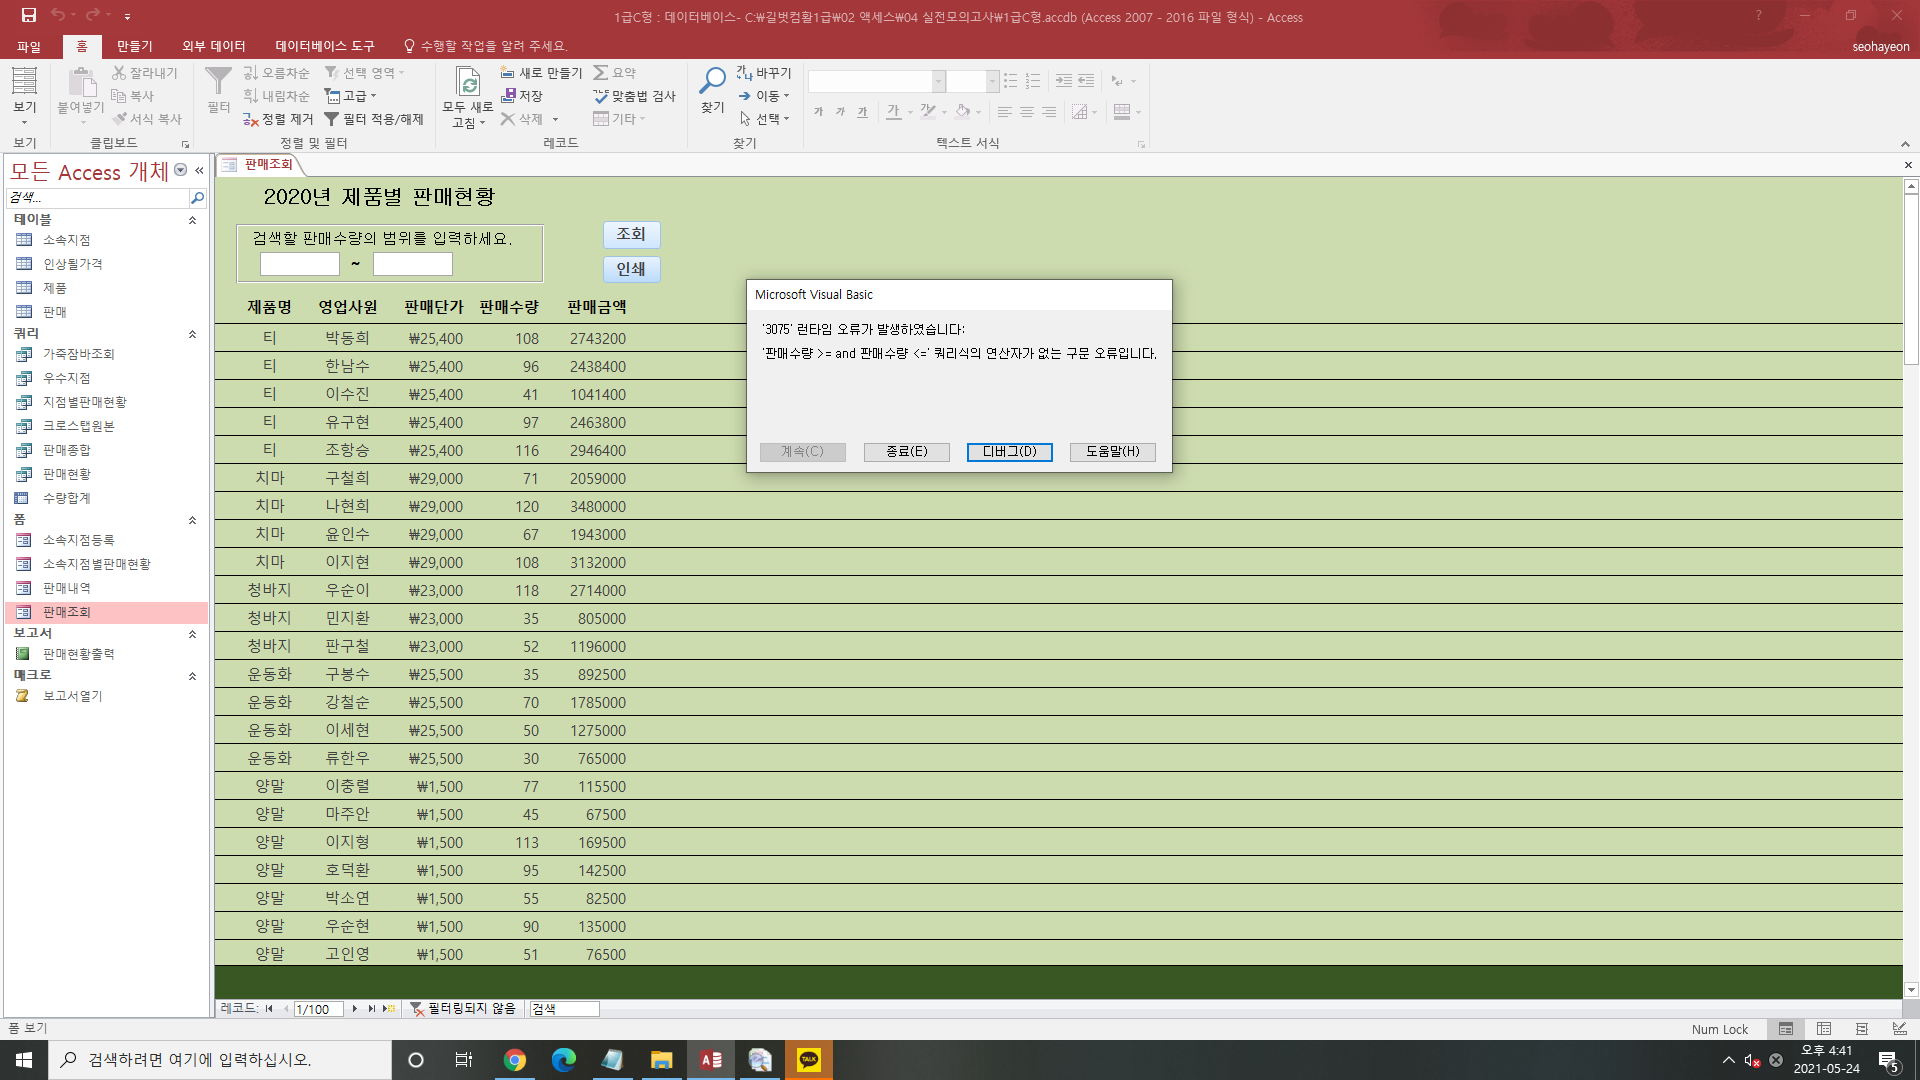Click the Save icon in Quick Access Toolbar

coord(28,15)
